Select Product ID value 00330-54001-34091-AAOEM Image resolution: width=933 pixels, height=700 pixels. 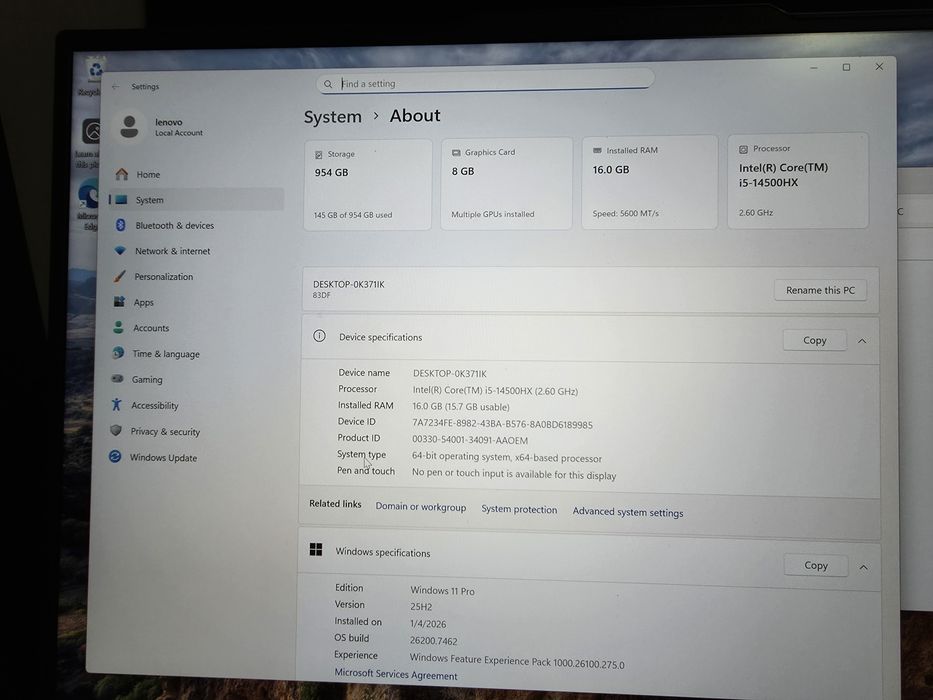(470, 440)
